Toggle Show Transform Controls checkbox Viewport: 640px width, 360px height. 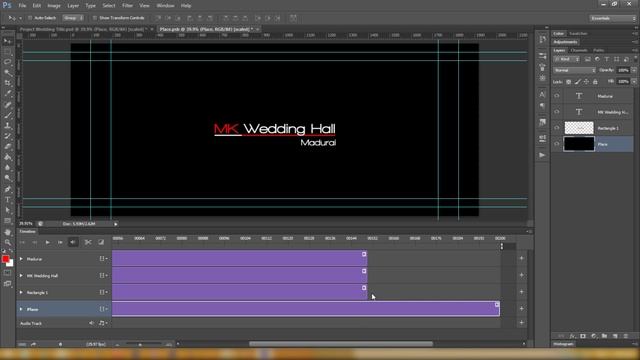[94, 18]
